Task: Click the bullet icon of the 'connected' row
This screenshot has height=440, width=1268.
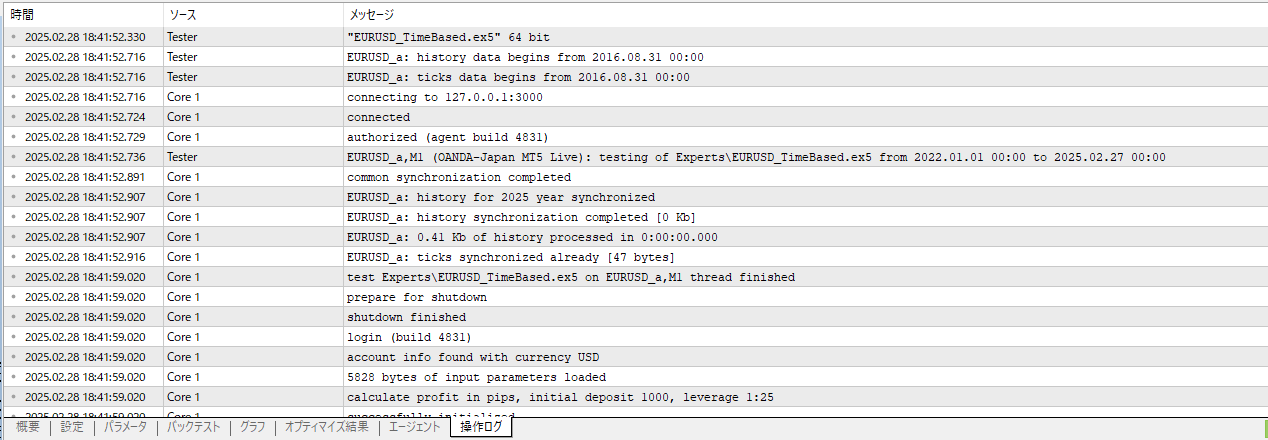Action: click(14, 117)
